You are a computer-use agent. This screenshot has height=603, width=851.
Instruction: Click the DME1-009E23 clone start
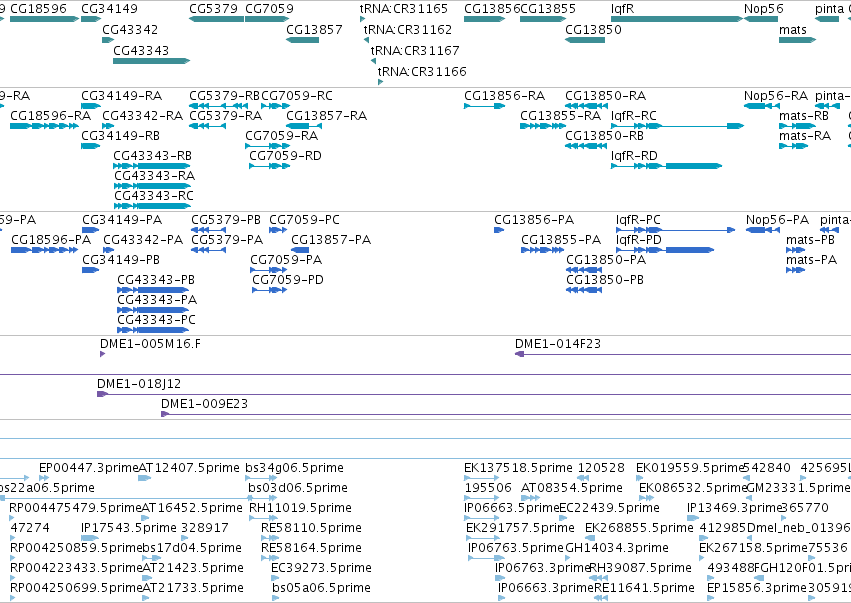point(165,414)
